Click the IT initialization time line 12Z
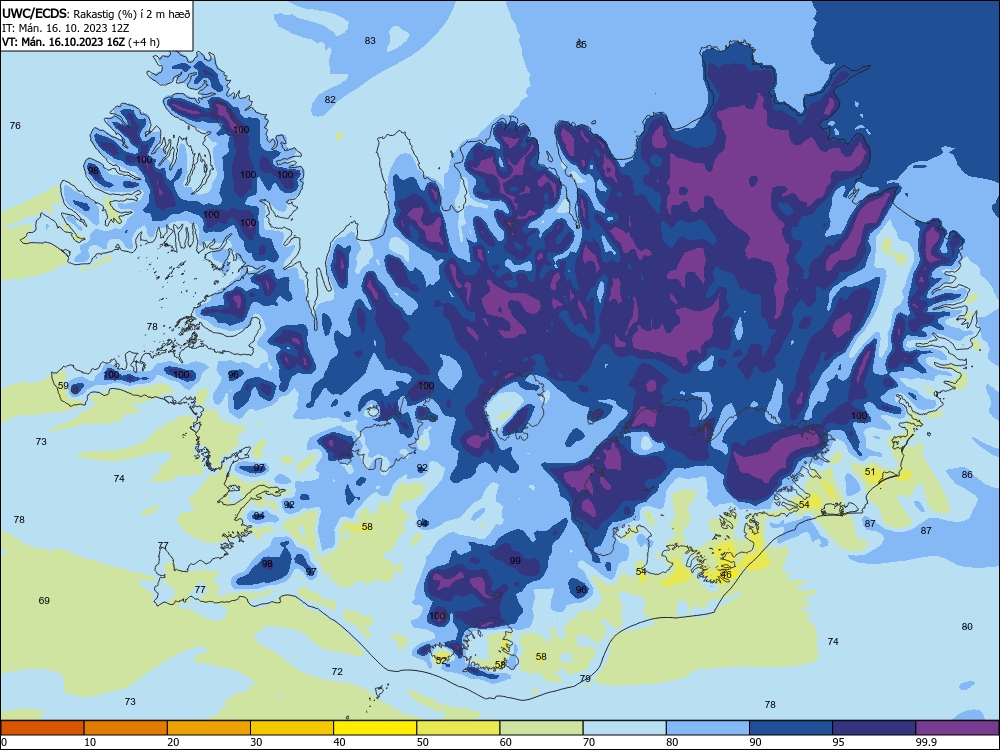The image size is (1000, 750). (x=66, y=28)
